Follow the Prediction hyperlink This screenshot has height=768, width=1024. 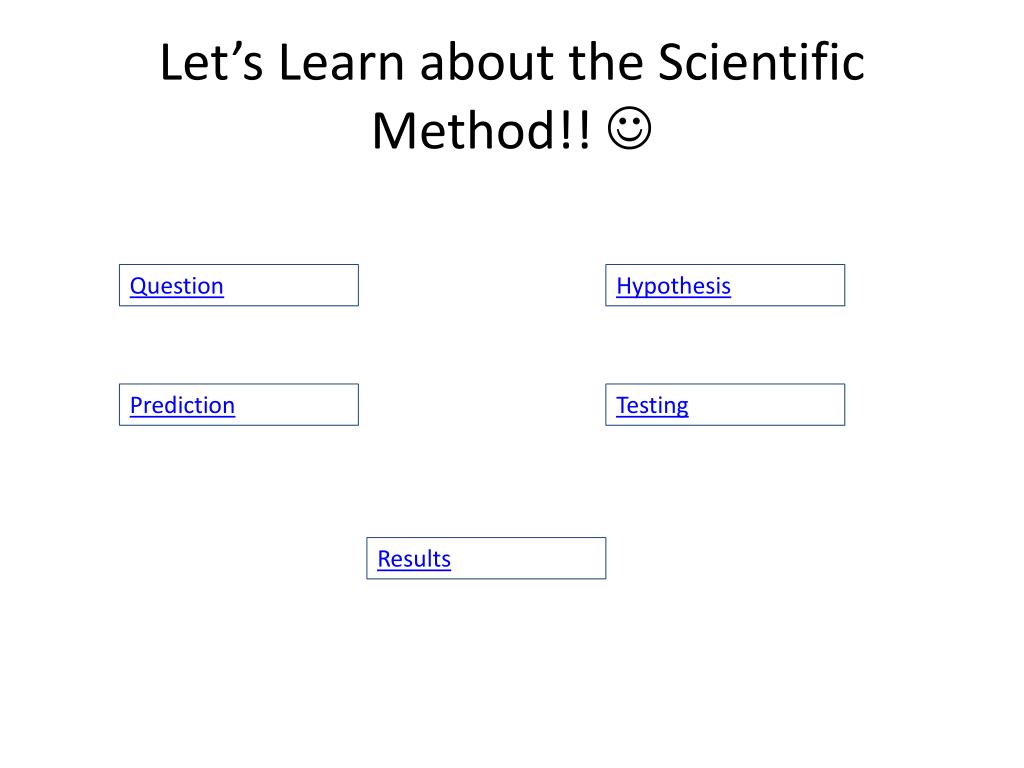(x=182, y=405)
